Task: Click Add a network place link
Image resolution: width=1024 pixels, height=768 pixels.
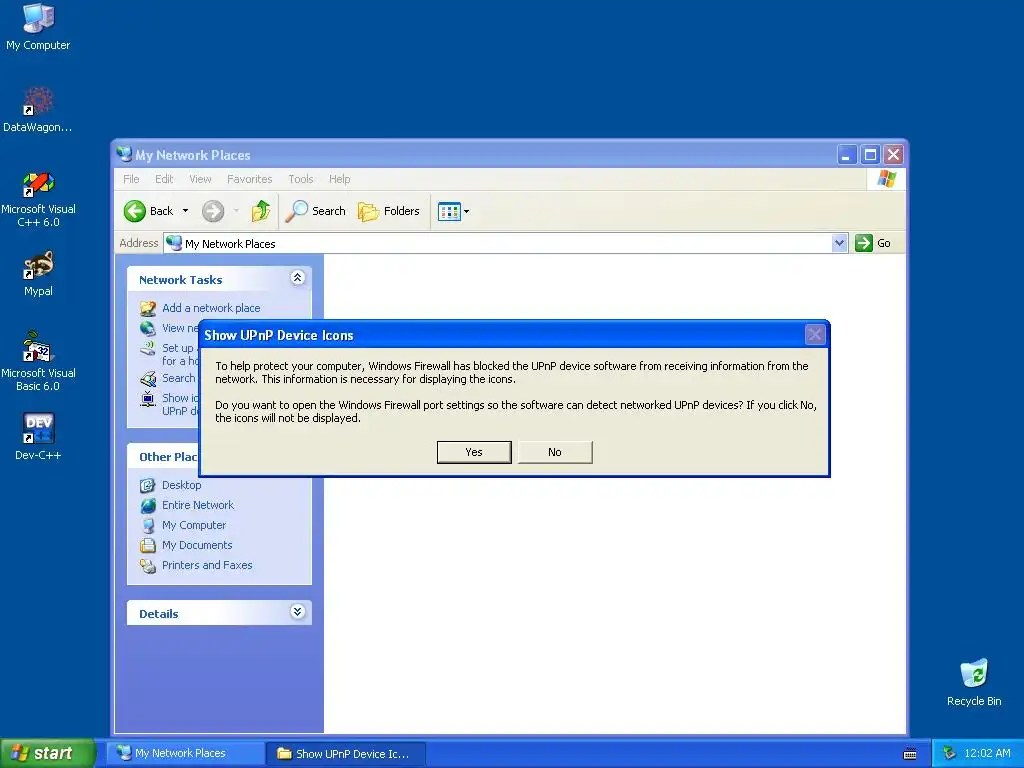Action: pyautogui.click(x=211, y=308)
